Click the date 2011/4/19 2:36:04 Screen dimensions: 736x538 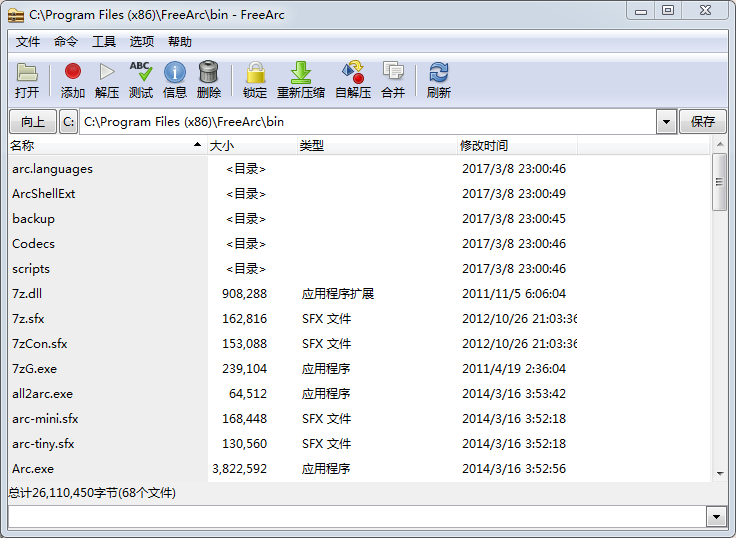pyautogui.click(x=514, y=369)
